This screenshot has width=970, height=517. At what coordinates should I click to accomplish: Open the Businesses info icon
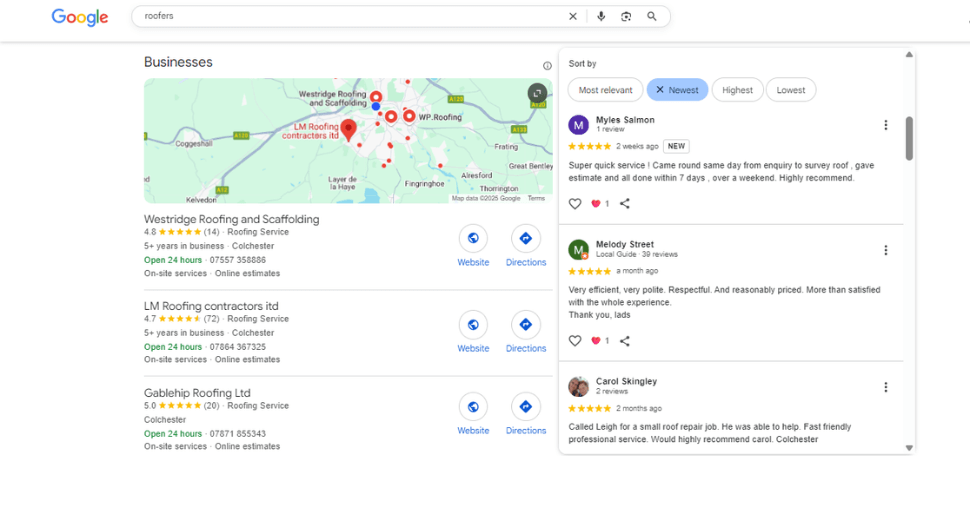(547, 66)
